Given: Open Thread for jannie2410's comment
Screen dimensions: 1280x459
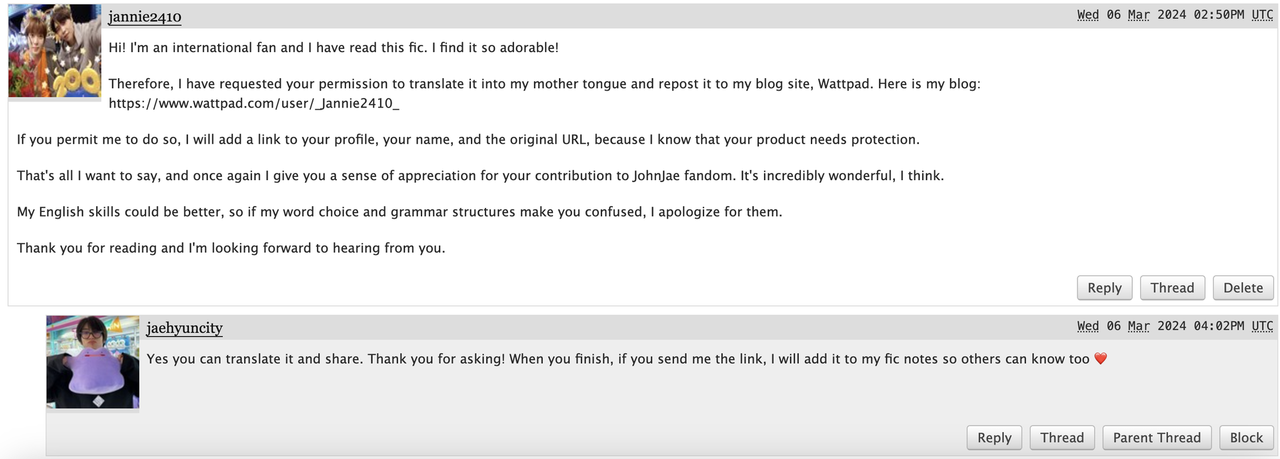Looking at the screenshot, I should coord(1172,288).
